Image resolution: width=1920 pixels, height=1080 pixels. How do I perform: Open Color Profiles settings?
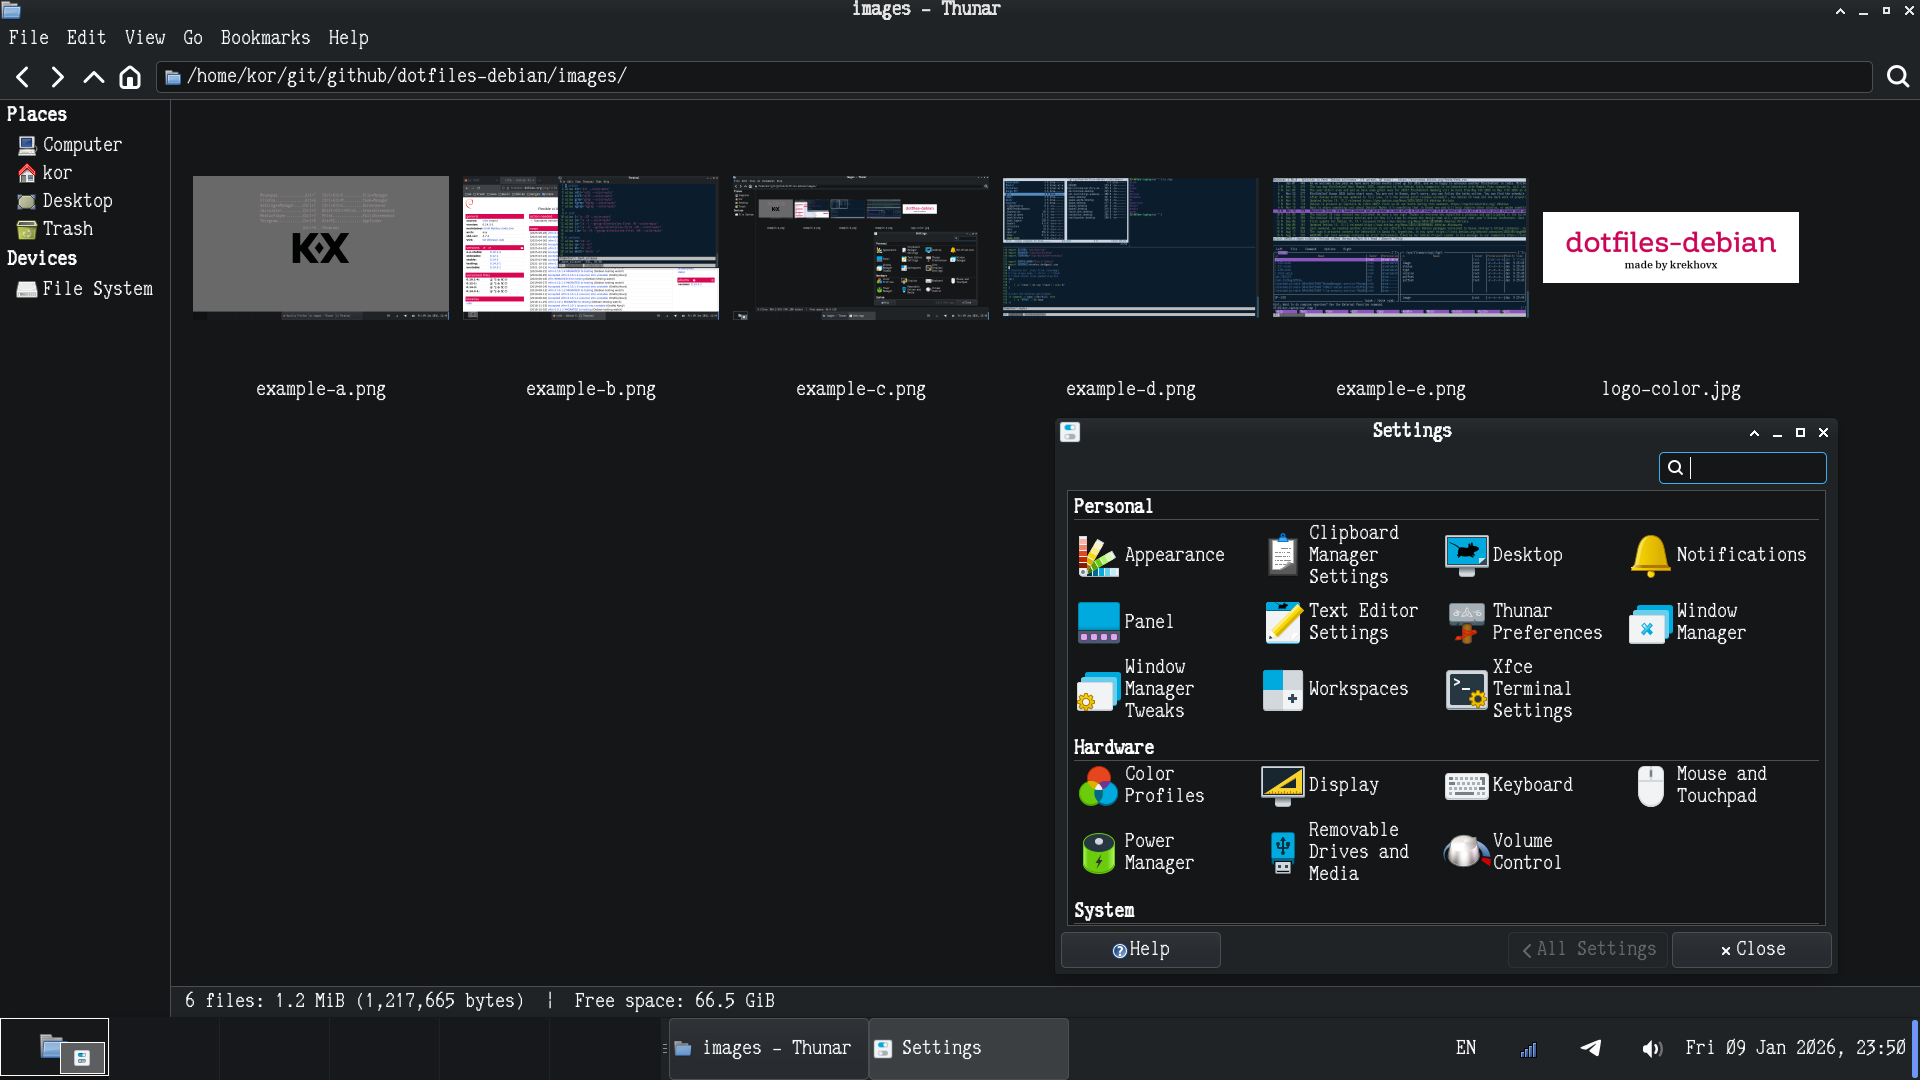[x=1098, y=785]
